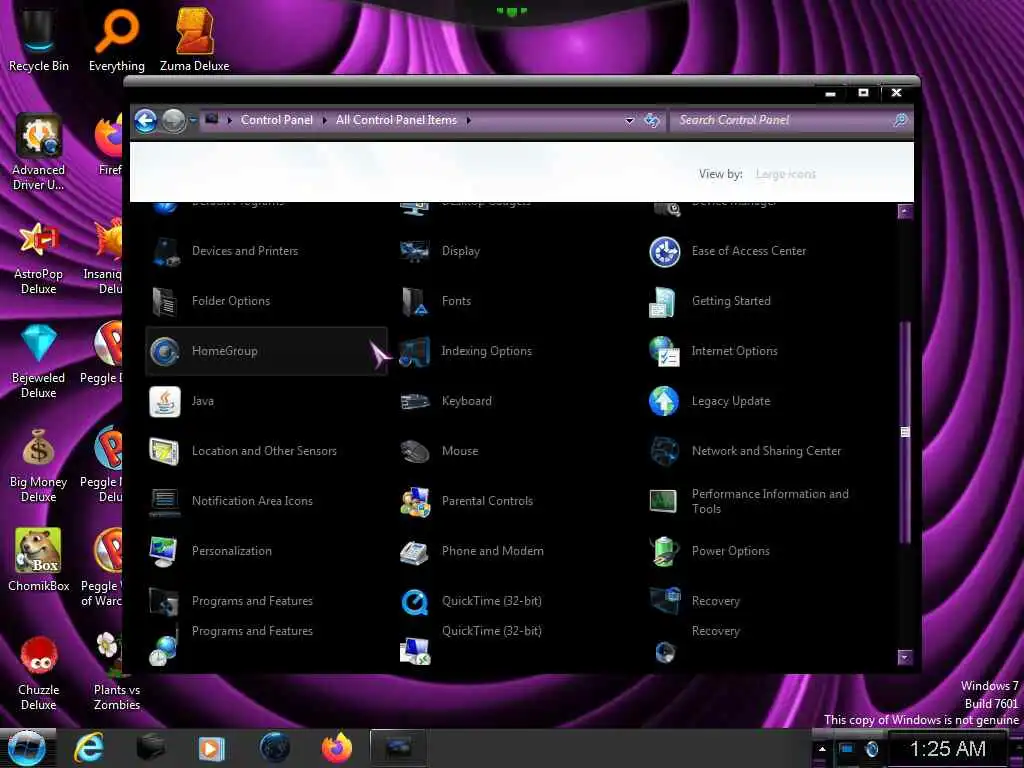Select the Advanced Driver Updater desktop icon
This screenshot has width=1024, height=768.
[x=39, y=152]
